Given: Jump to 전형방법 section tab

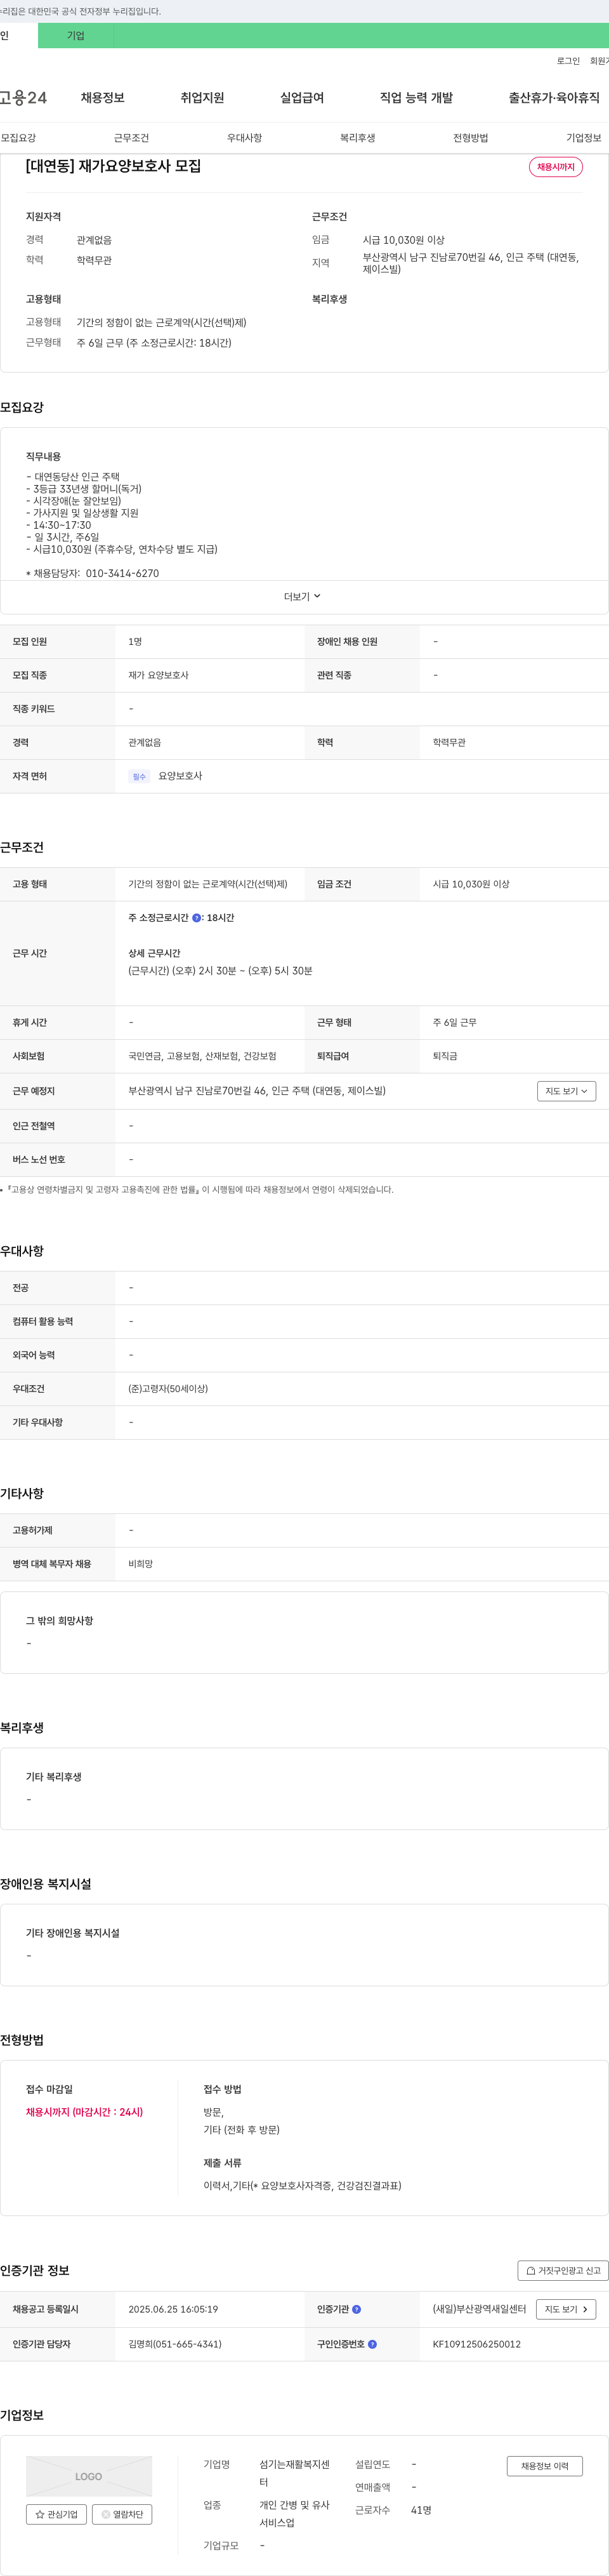Looking at the screenshot, I should tap(470, 138).
